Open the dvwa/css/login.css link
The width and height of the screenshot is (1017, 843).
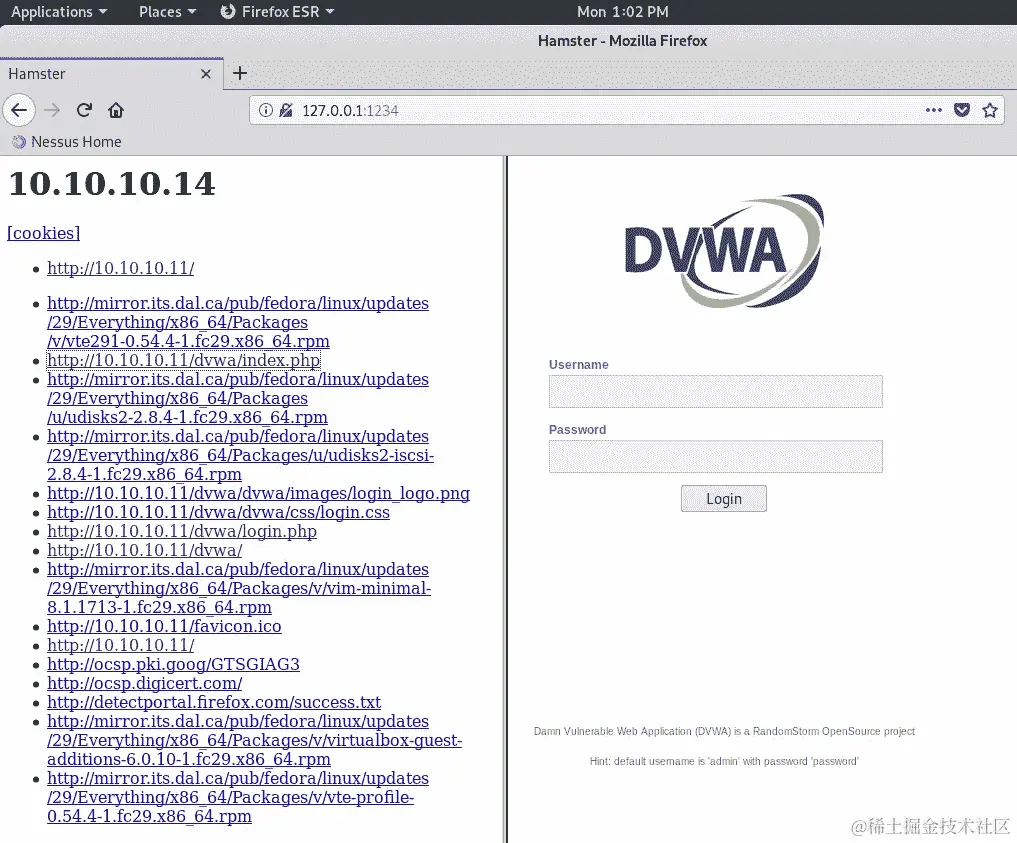point(219,512)
